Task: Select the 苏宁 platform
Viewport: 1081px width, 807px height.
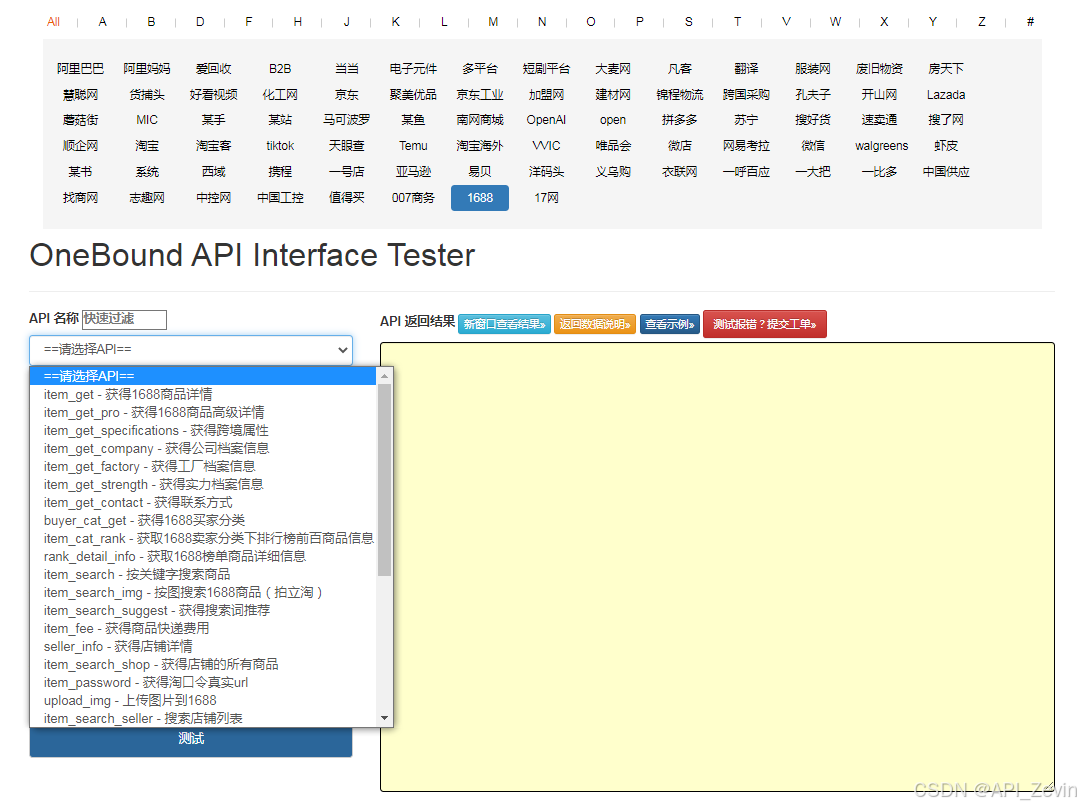Action: 746,120
